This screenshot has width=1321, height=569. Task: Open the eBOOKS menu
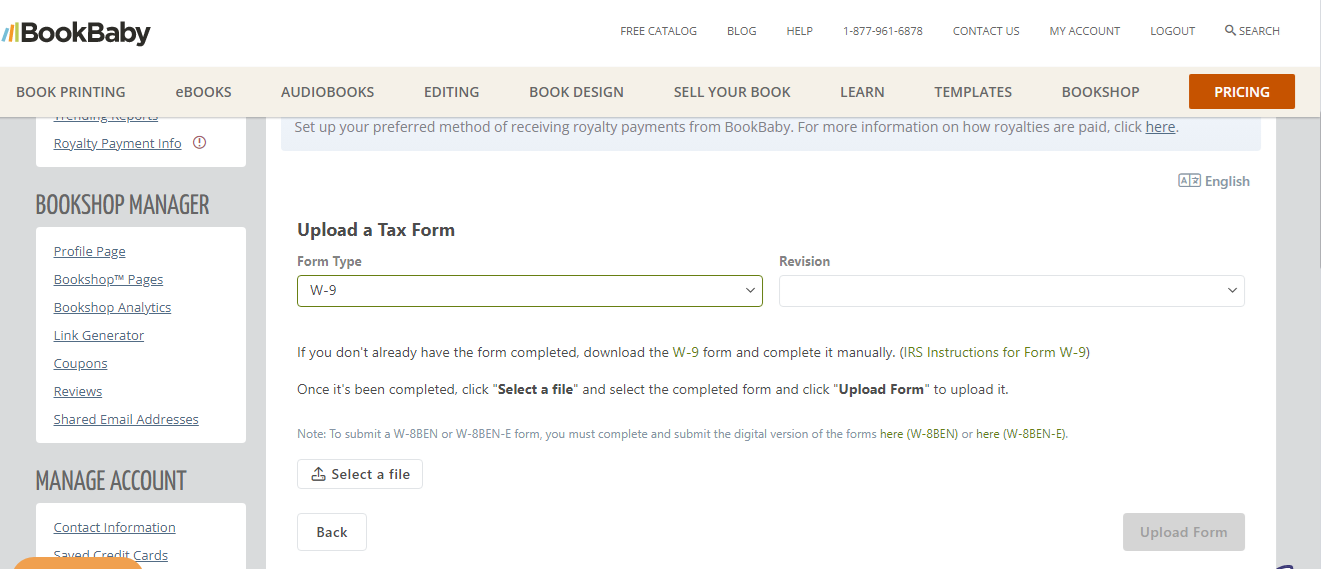[204, 92]
